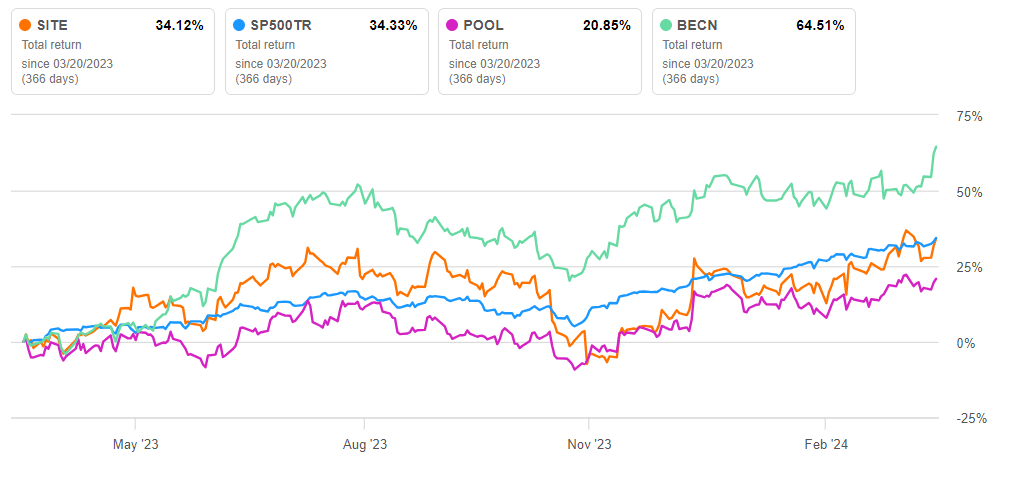The image size is (1036, 483).
Task: Click the orange SITE color dot
Action: coord(28,25)
